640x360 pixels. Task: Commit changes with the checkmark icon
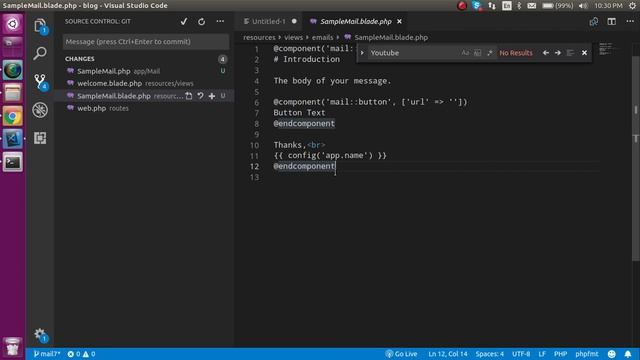click(x=184, y=22)
